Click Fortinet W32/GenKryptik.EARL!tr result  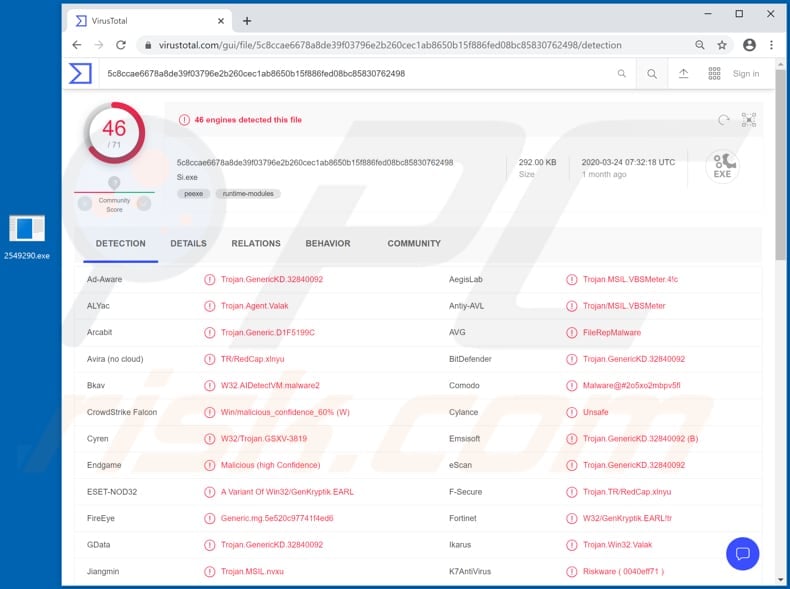click(x=627, y=518)
